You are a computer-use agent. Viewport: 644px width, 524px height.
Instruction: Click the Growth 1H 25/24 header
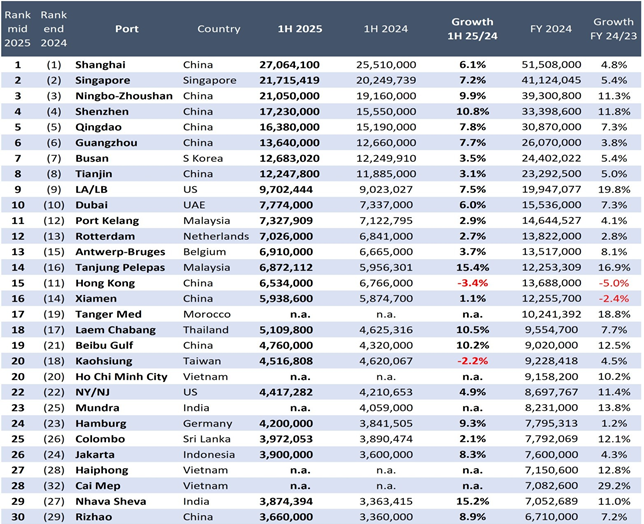472,29
